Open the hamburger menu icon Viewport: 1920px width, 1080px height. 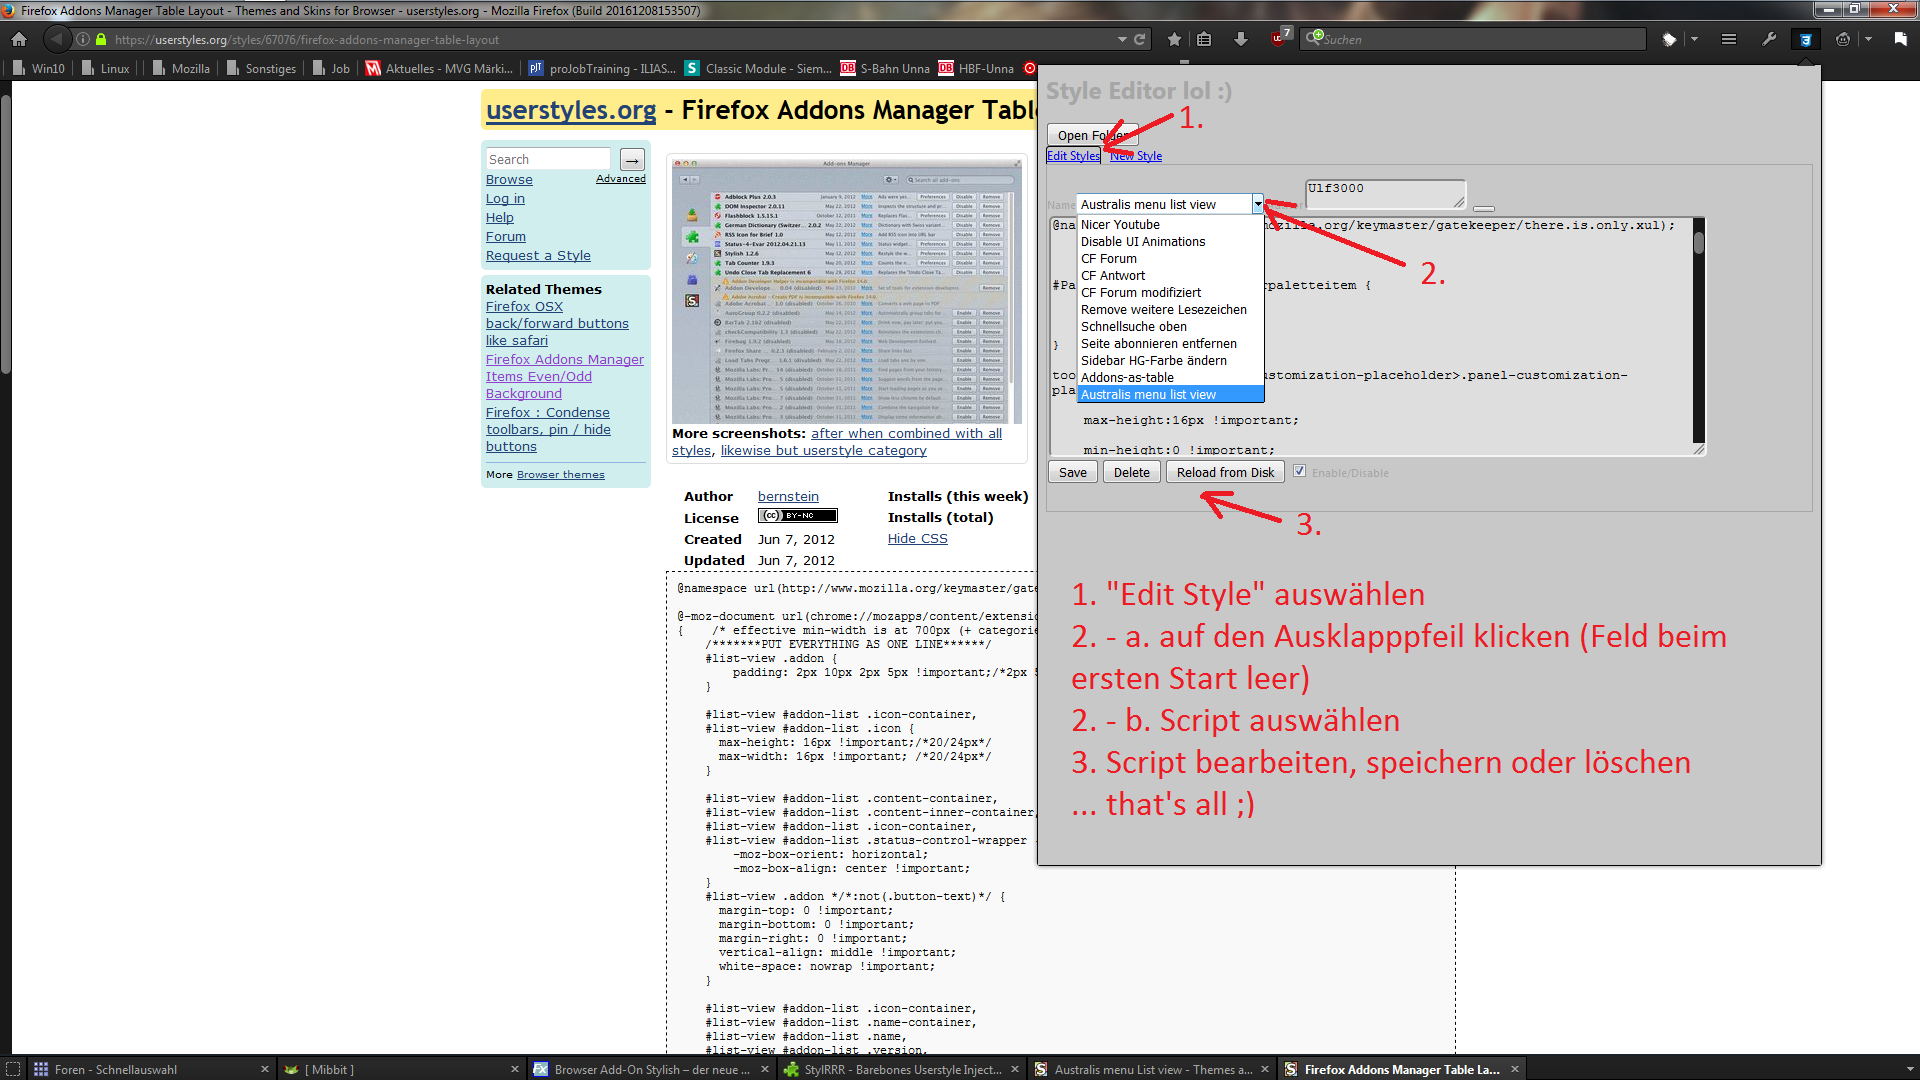click(x=1728, y=39)
